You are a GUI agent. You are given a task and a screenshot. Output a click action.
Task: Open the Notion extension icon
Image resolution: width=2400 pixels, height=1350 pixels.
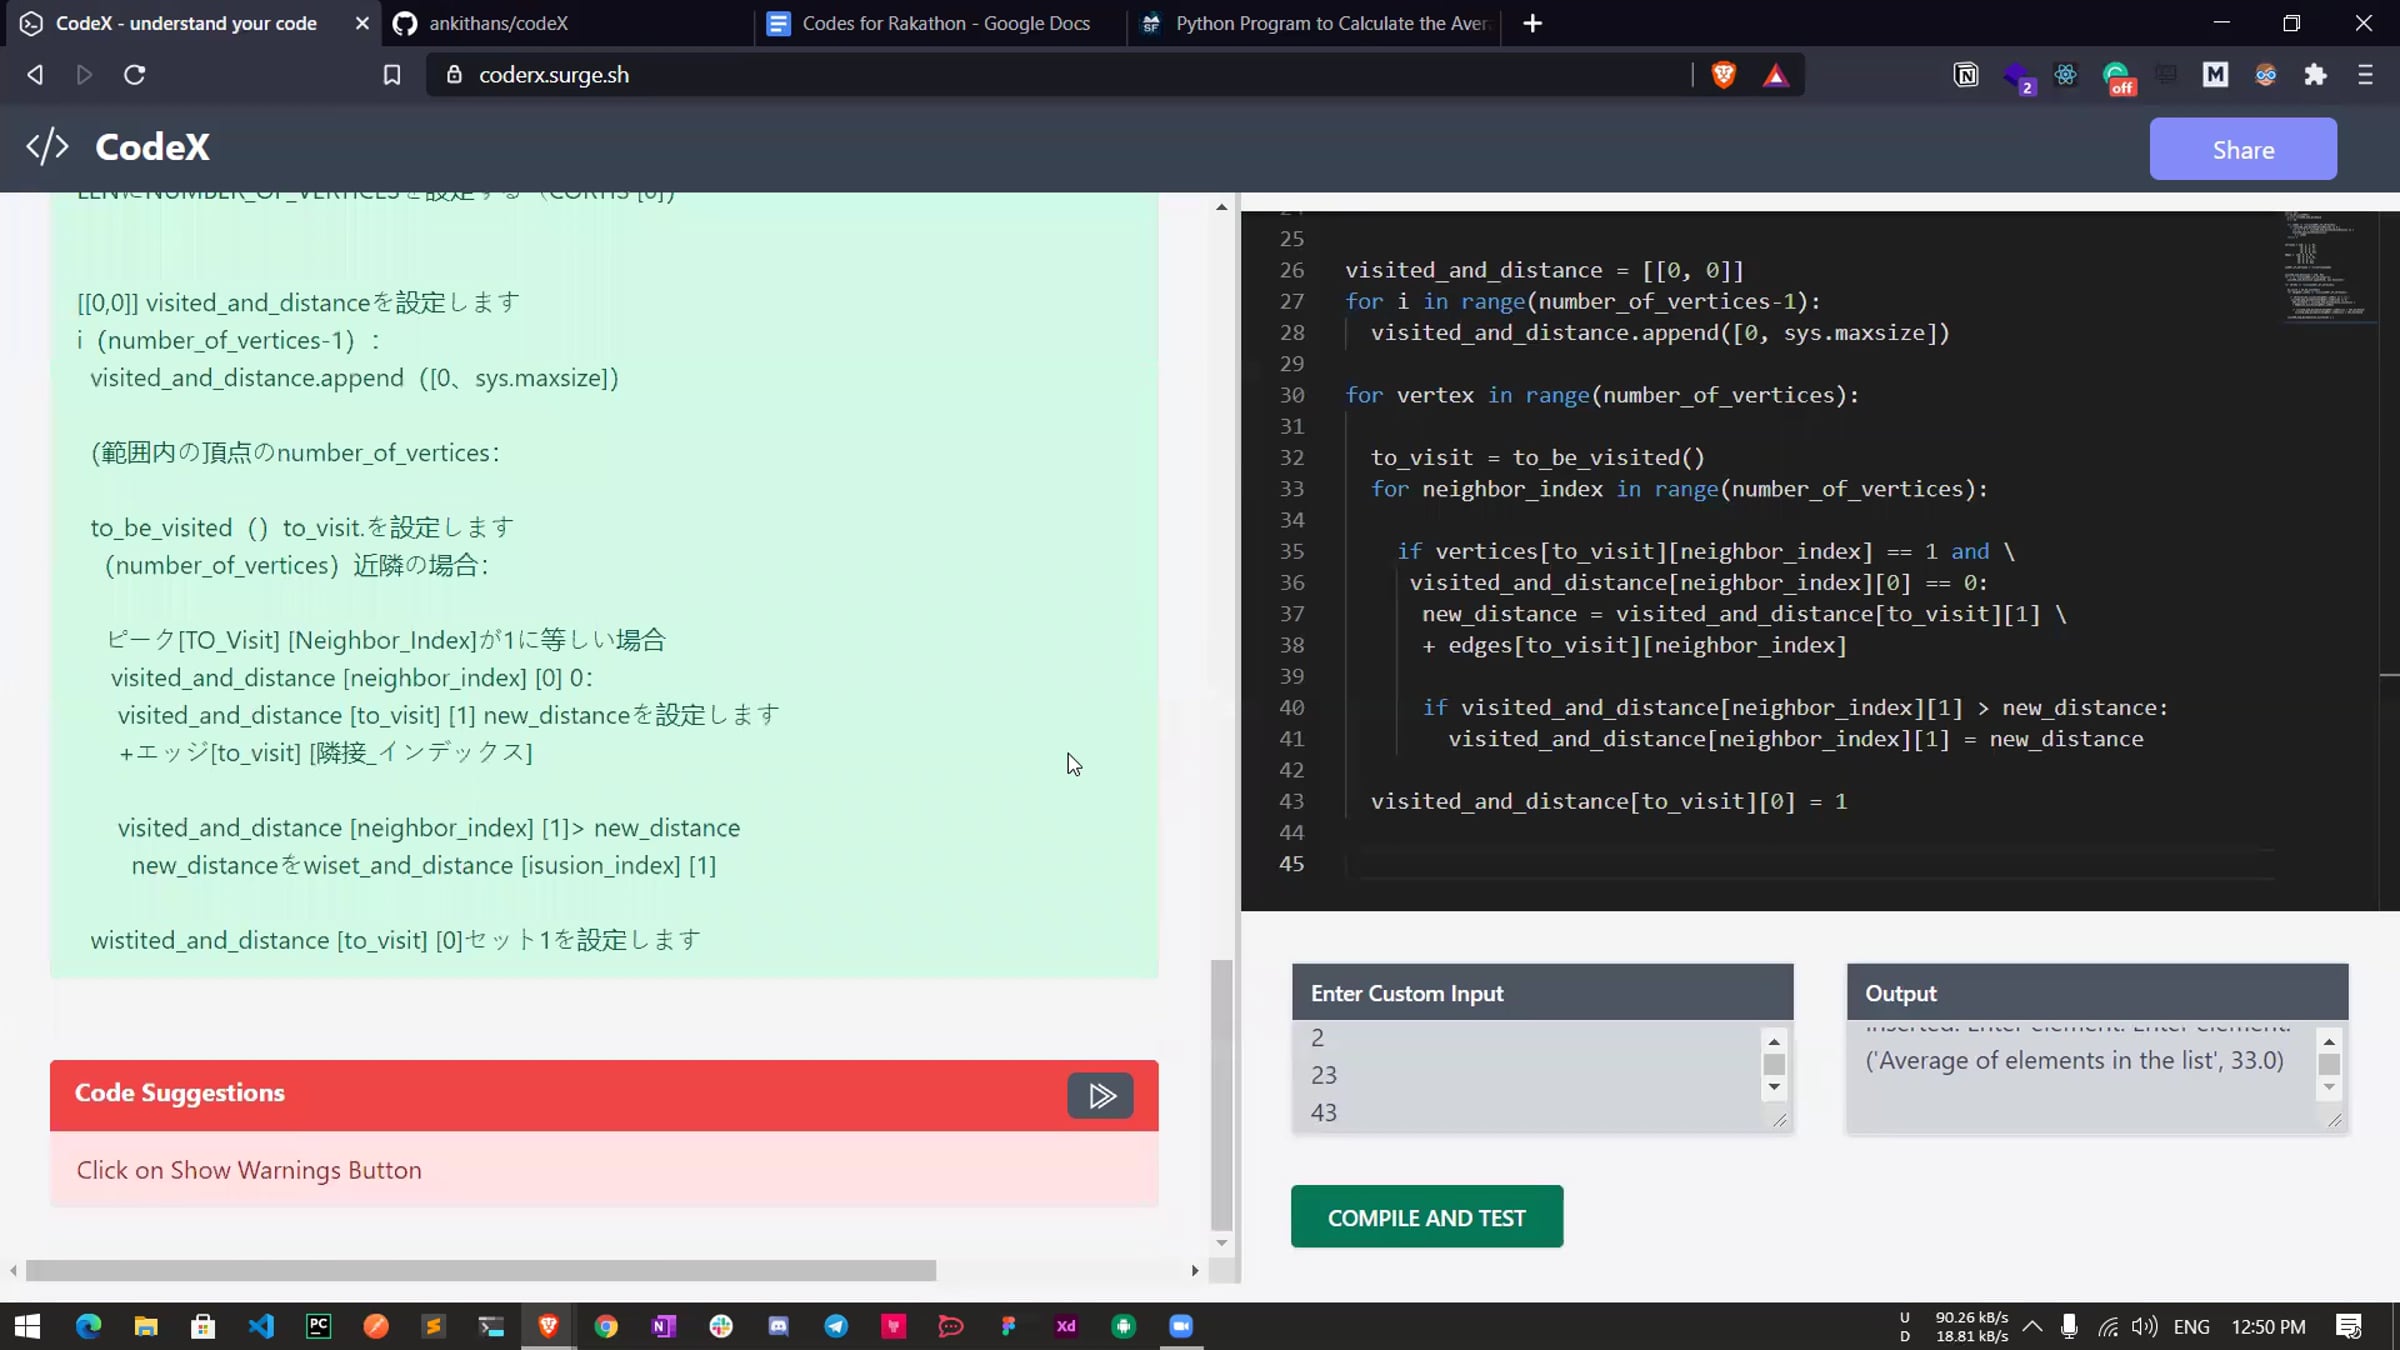tap(1965, 75)
